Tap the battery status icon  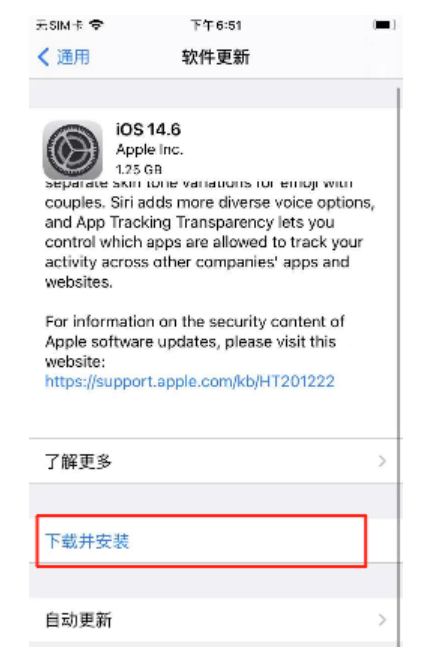[x=384, y=25]
